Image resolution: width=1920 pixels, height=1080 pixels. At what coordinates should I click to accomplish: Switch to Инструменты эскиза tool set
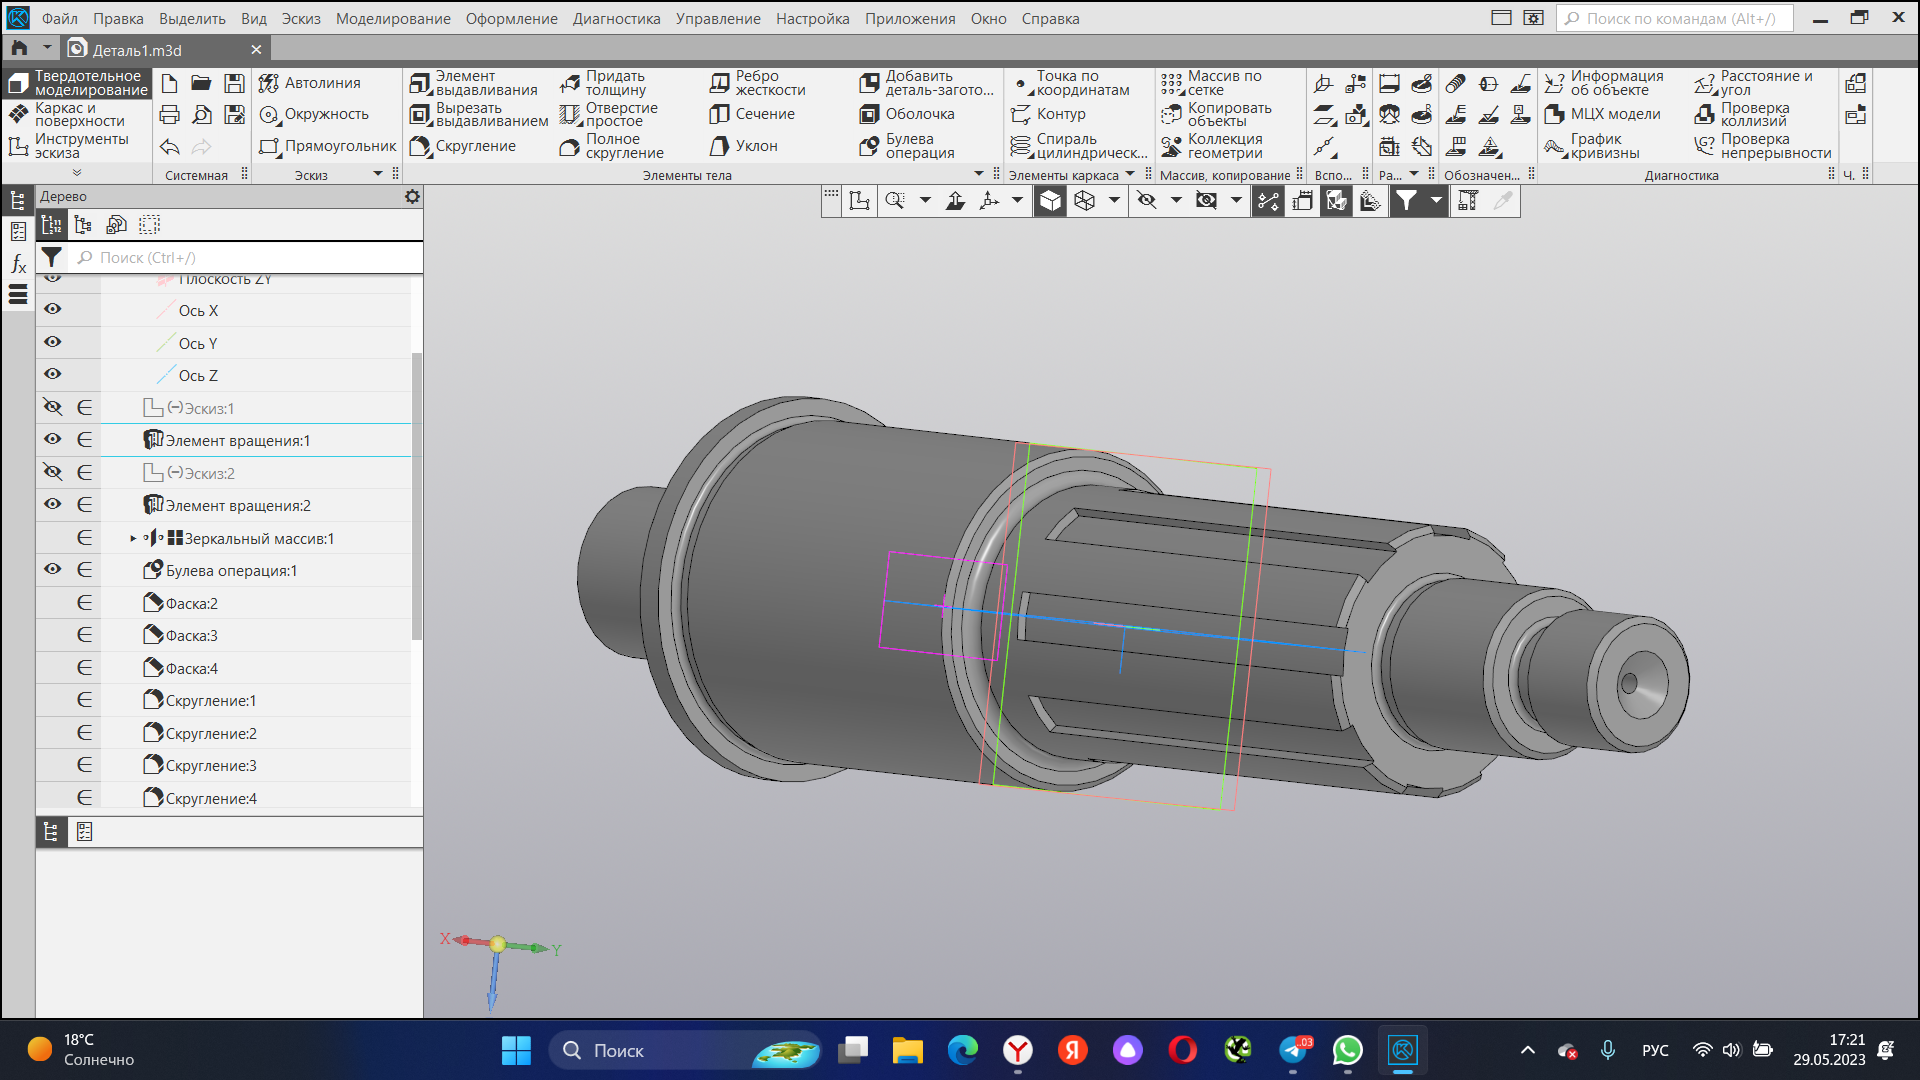(78, 146)
